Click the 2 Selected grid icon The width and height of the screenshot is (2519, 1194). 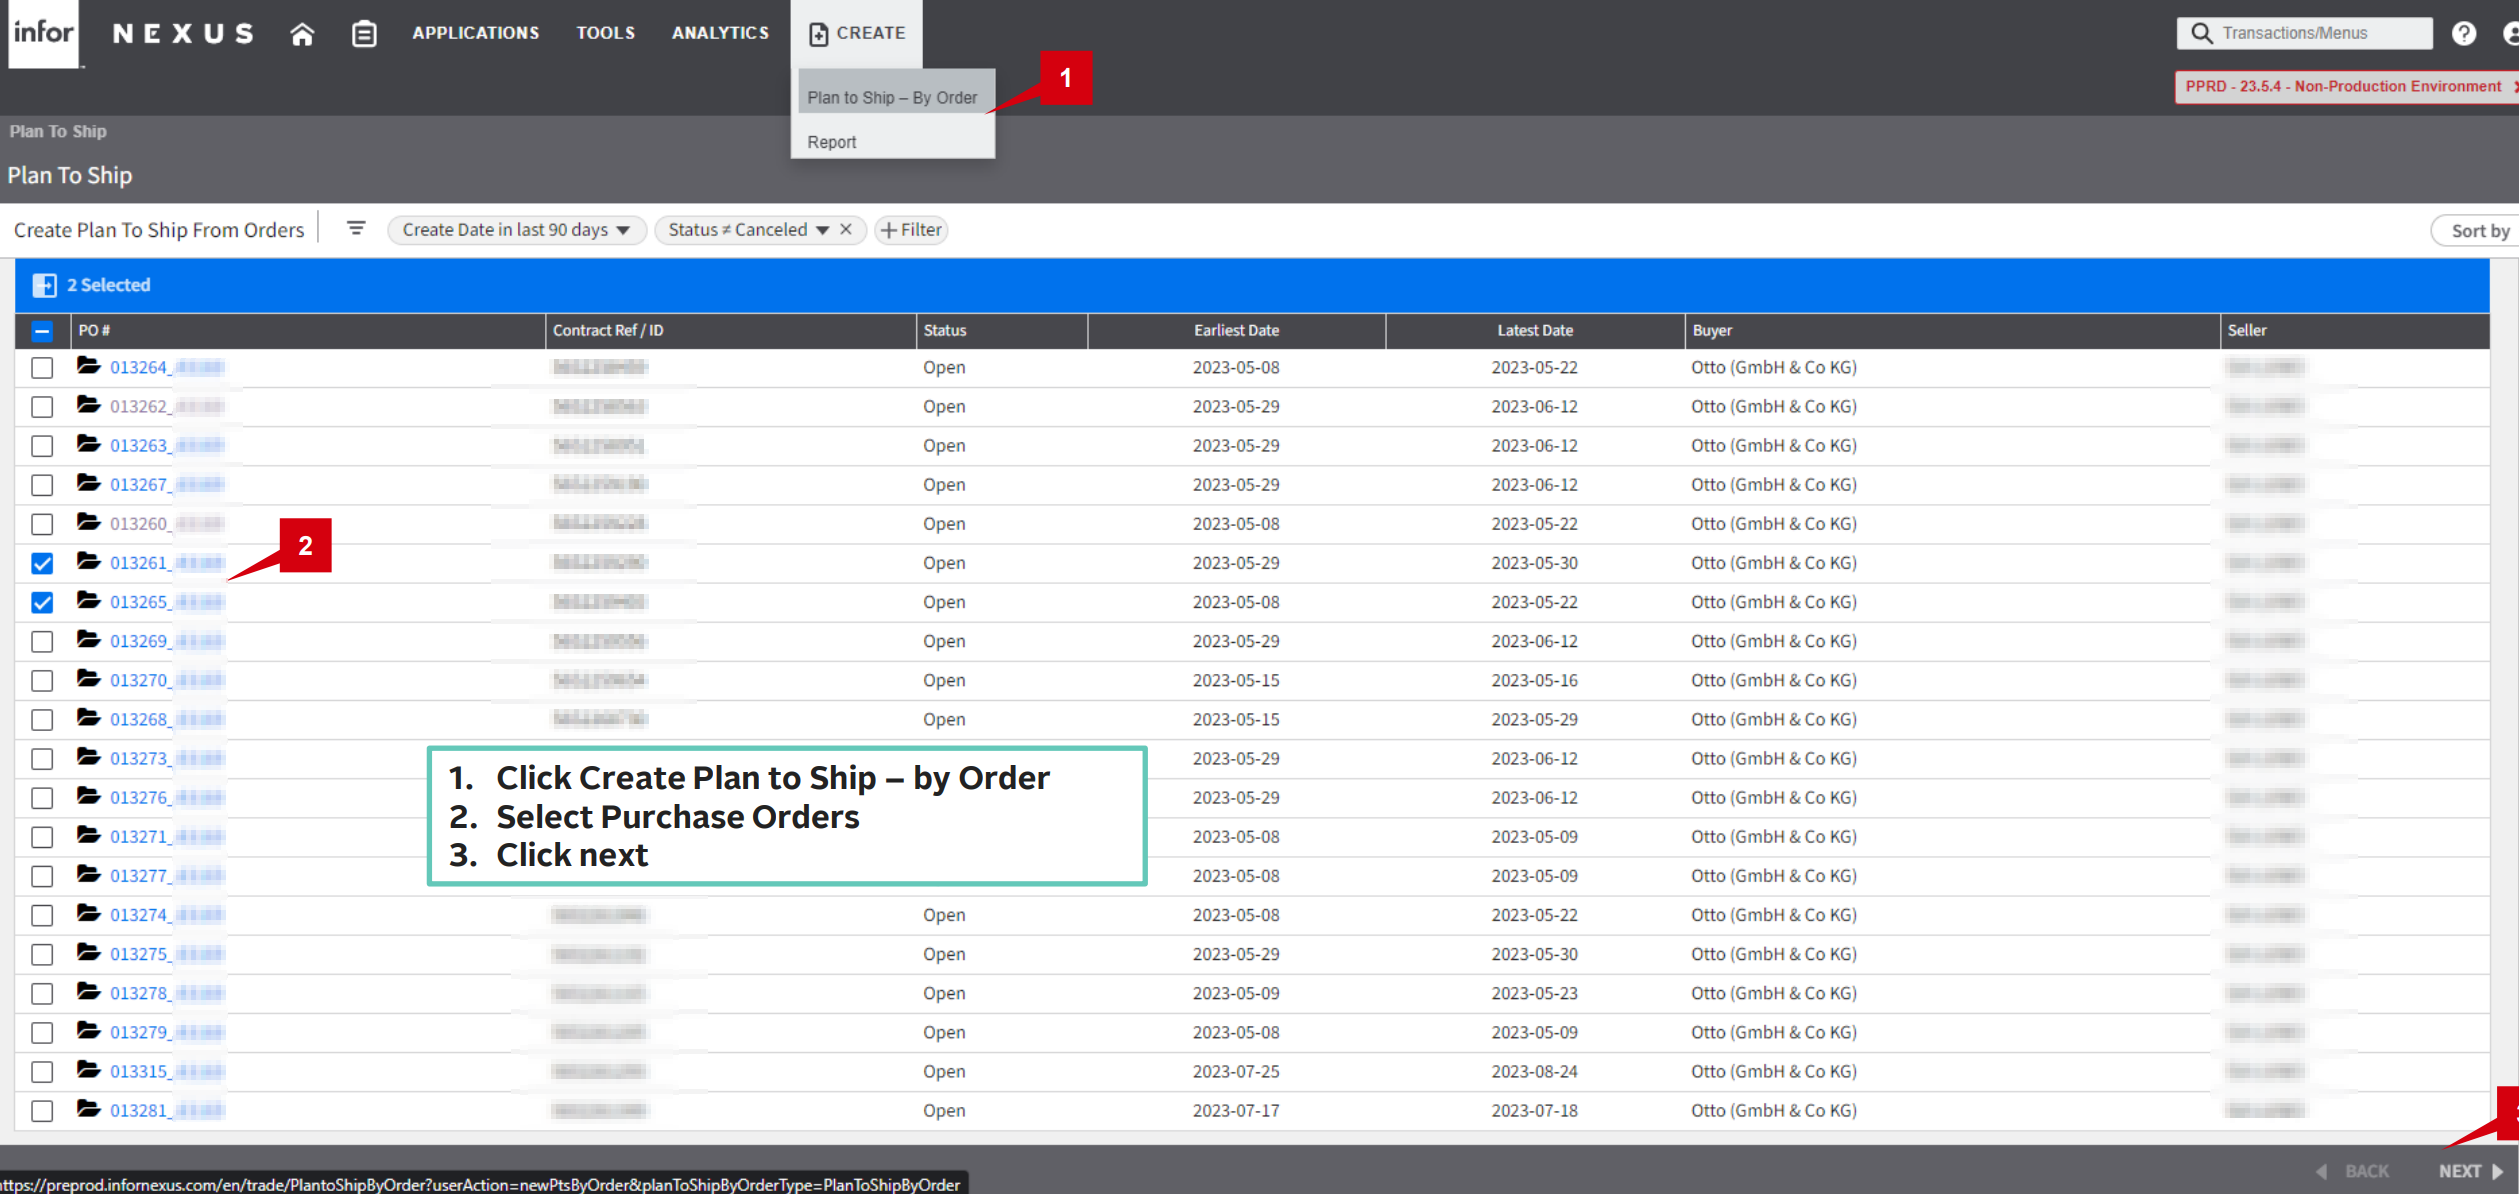tap(44, 285)
